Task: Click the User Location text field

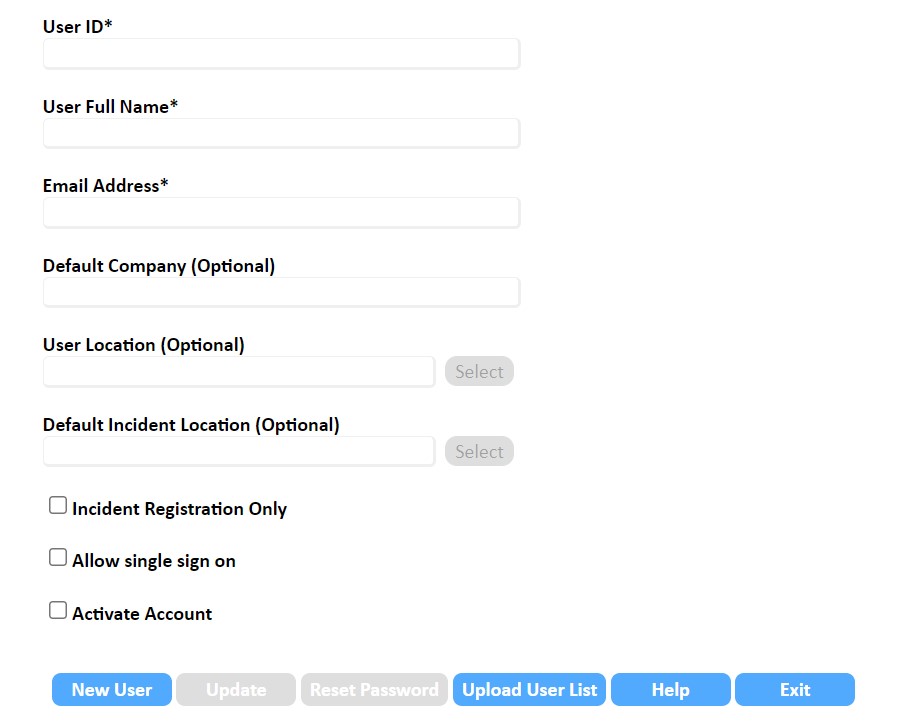Action: 239,371
